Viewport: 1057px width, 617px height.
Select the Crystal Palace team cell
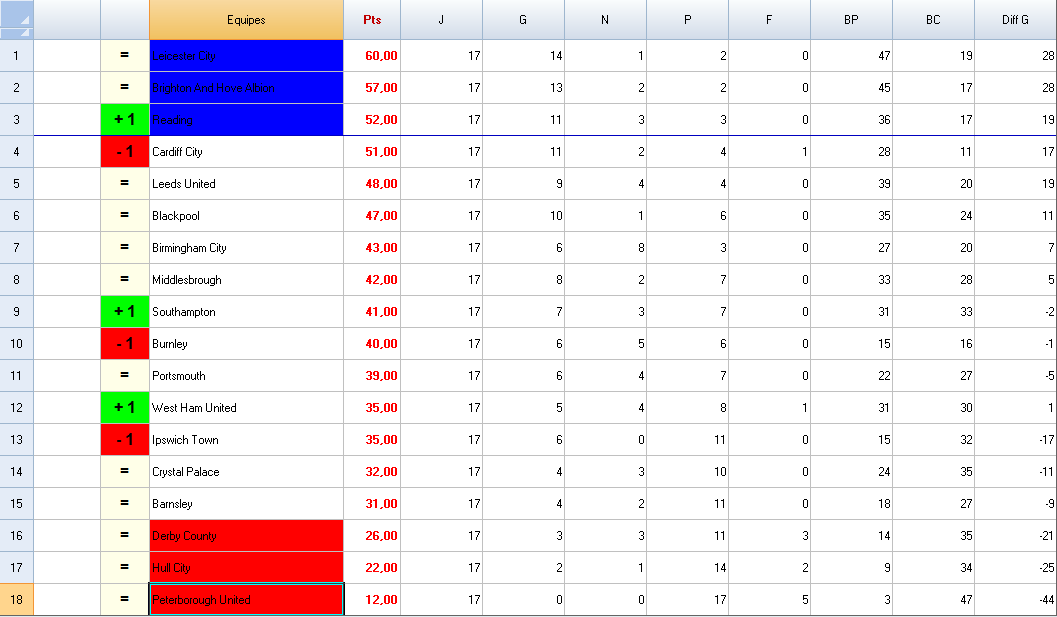coord(246,471)
